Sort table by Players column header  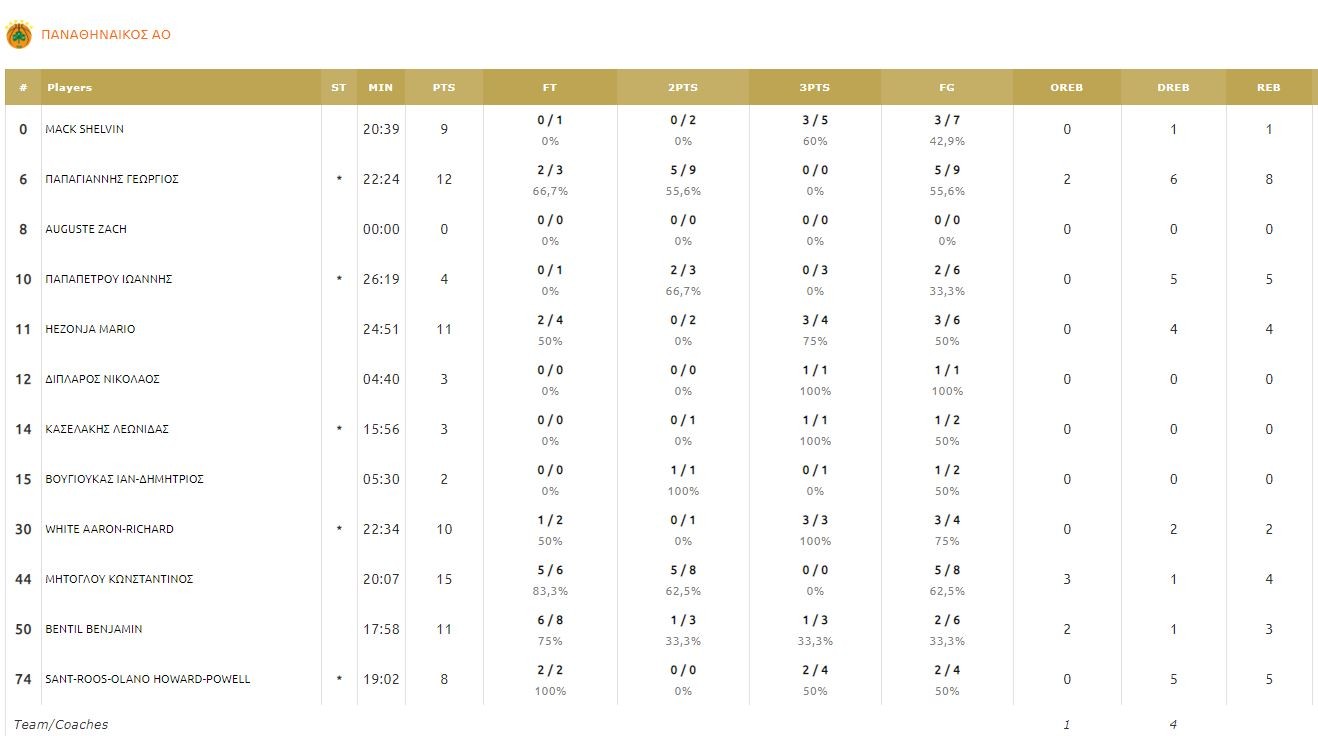click(69, 87)
